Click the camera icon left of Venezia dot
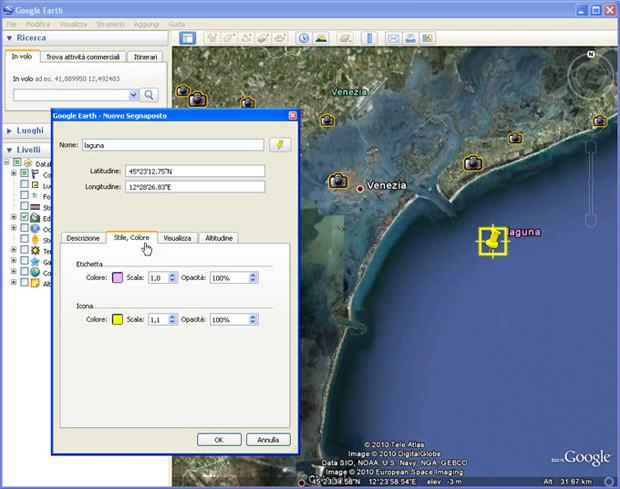 pyautogui.click(x=338, y=181)
